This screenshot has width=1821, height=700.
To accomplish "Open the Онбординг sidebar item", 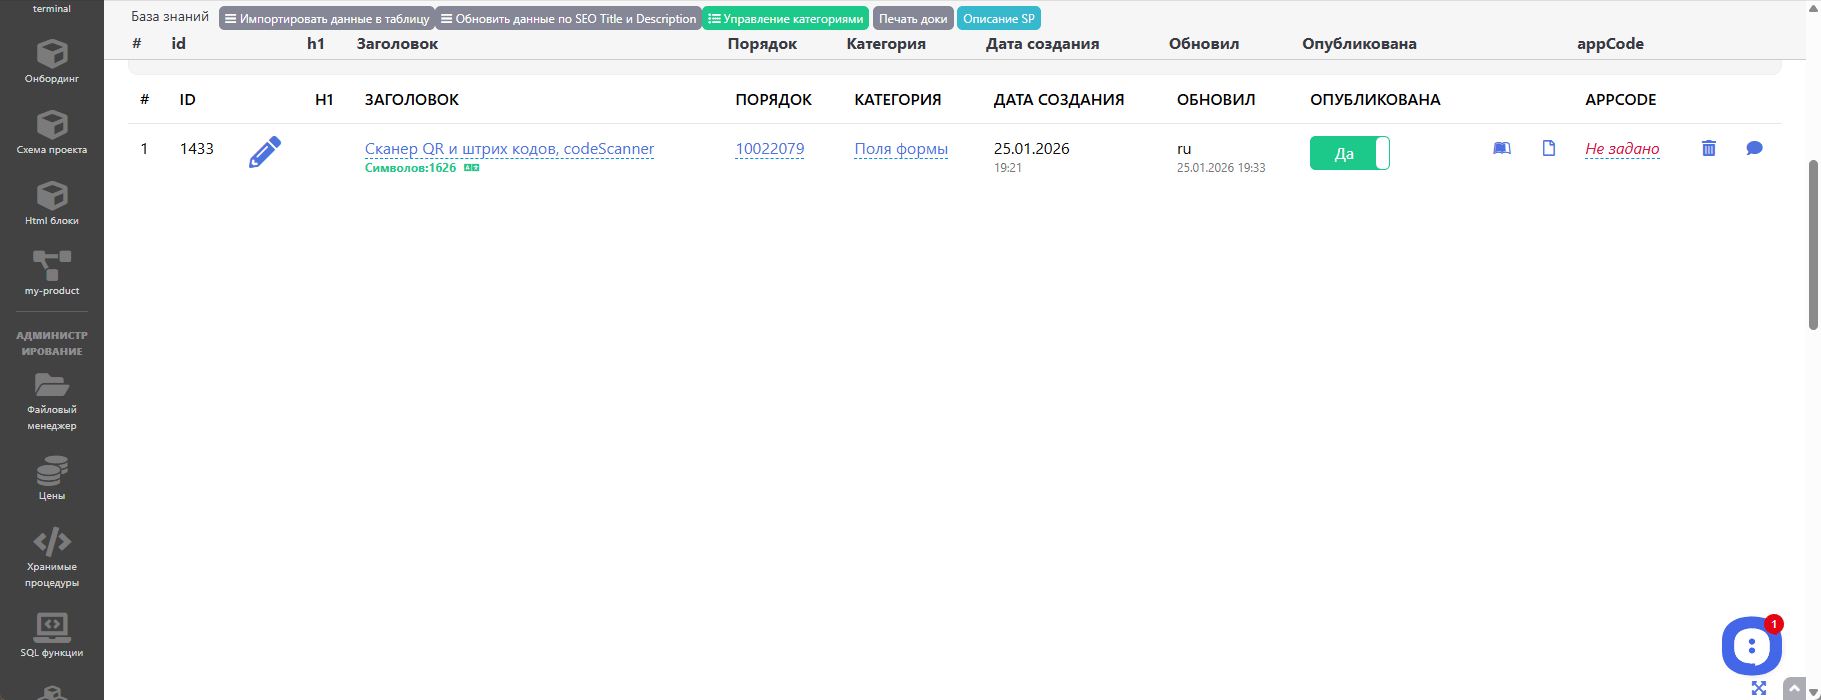I will pos(52,61).
